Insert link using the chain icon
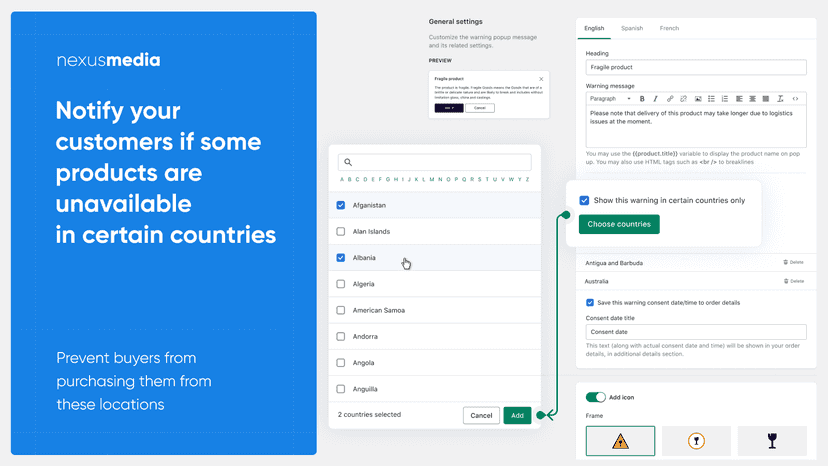The image size is (828, 466). click(x=670, y=99)
